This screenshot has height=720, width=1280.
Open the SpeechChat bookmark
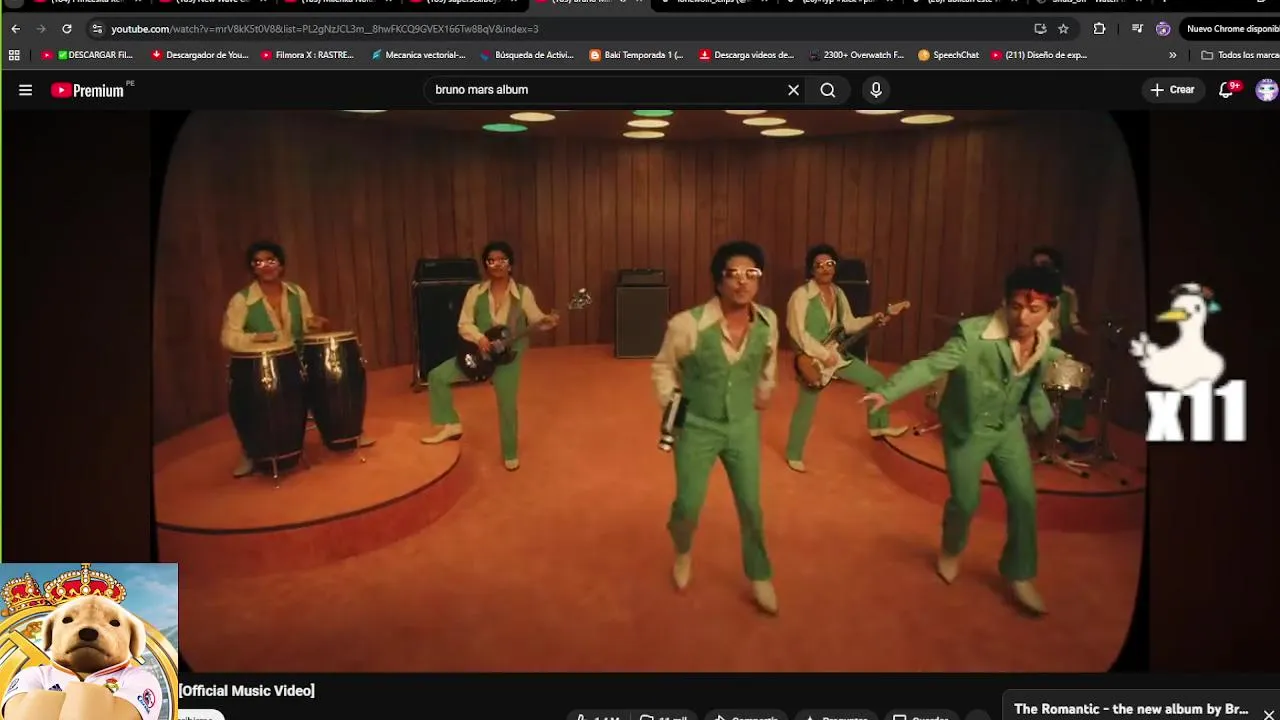[x=948, y=55]
